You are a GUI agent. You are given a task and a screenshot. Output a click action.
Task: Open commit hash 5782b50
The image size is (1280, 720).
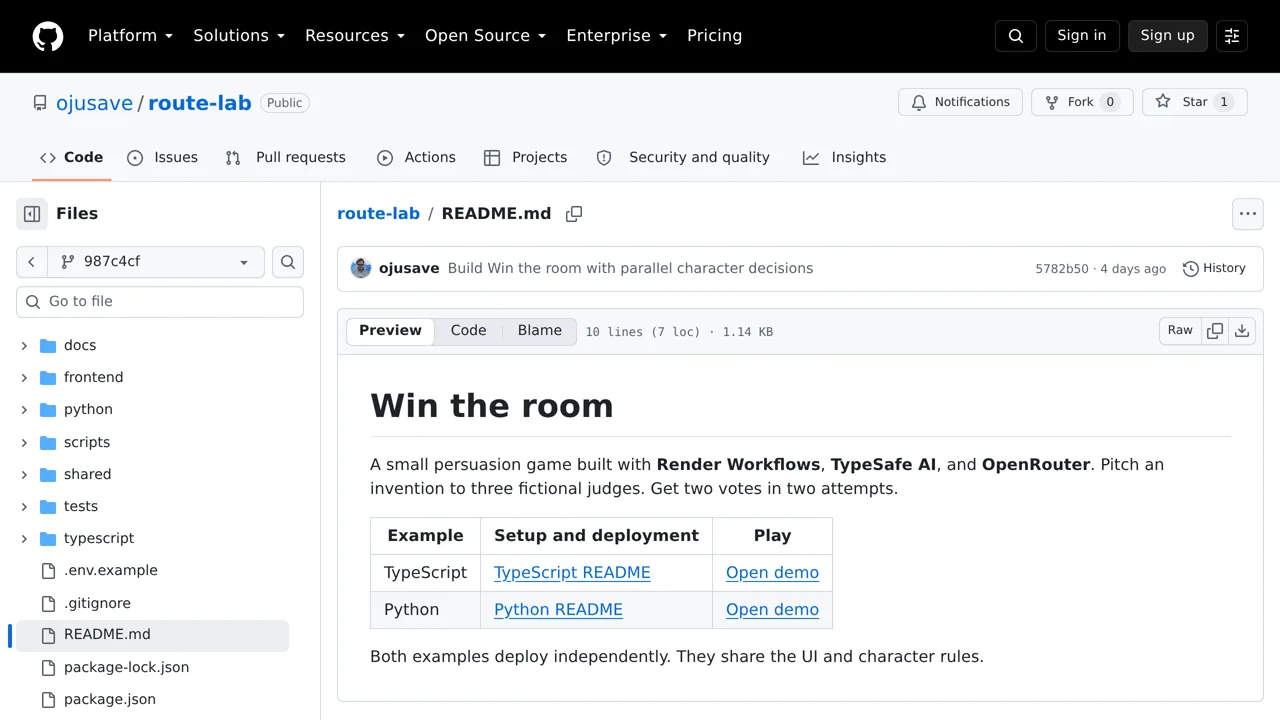click(x=1062, y=269)
